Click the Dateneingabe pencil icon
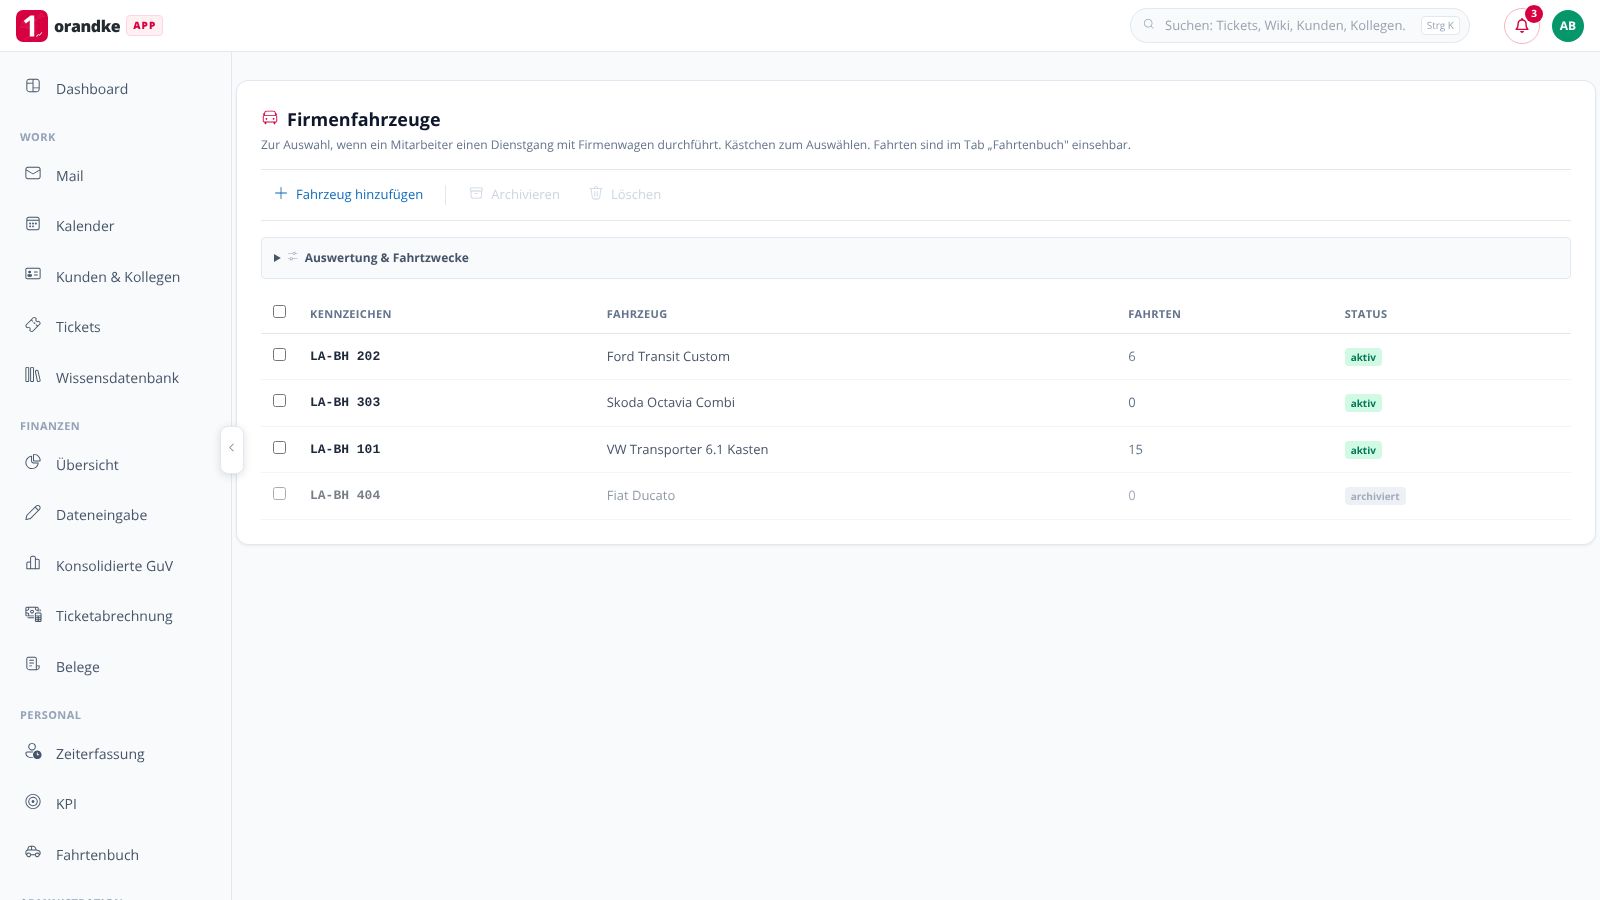 coord(33,512)
